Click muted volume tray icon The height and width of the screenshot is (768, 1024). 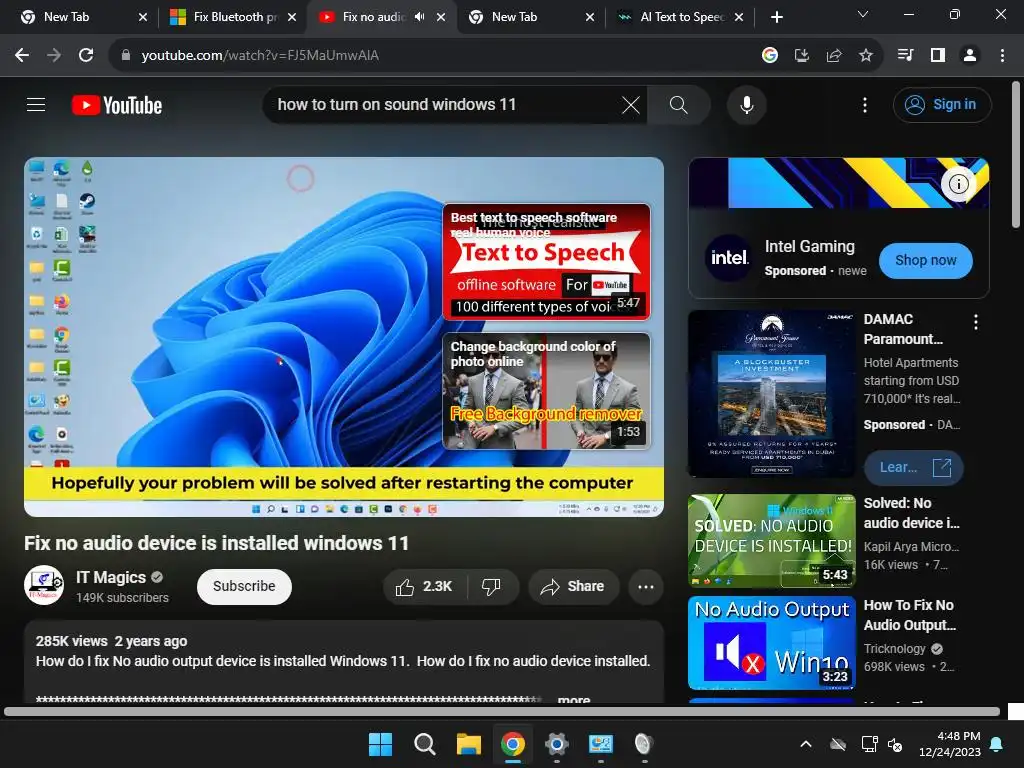click(x=895, y=744)
